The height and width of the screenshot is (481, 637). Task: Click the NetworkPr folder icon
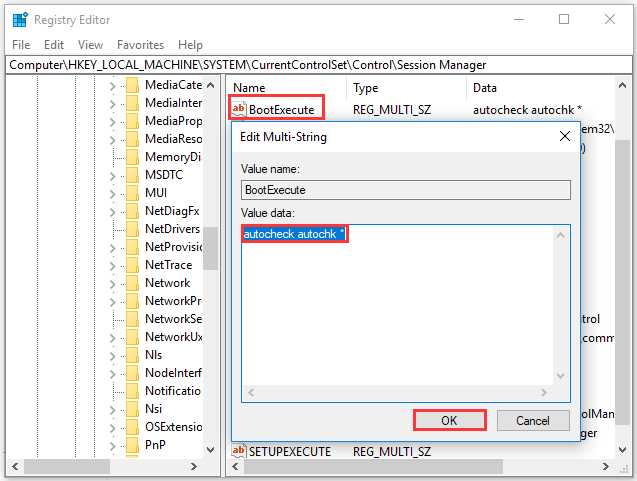coord(132,301)
